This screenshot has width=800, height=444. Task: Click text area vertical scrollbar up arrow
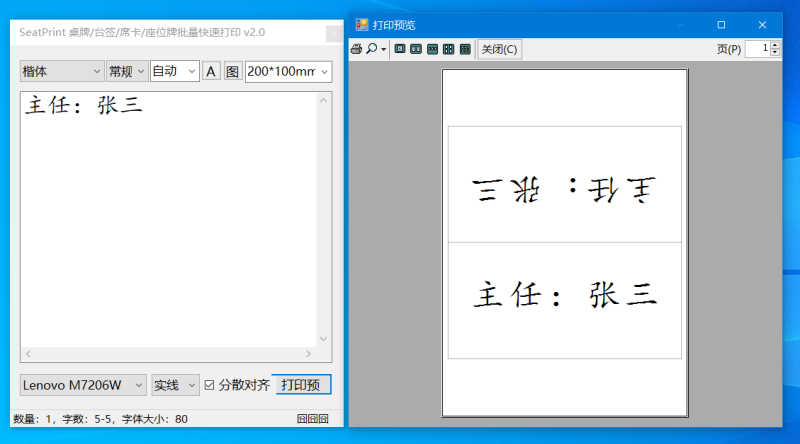tap(323, 100)
